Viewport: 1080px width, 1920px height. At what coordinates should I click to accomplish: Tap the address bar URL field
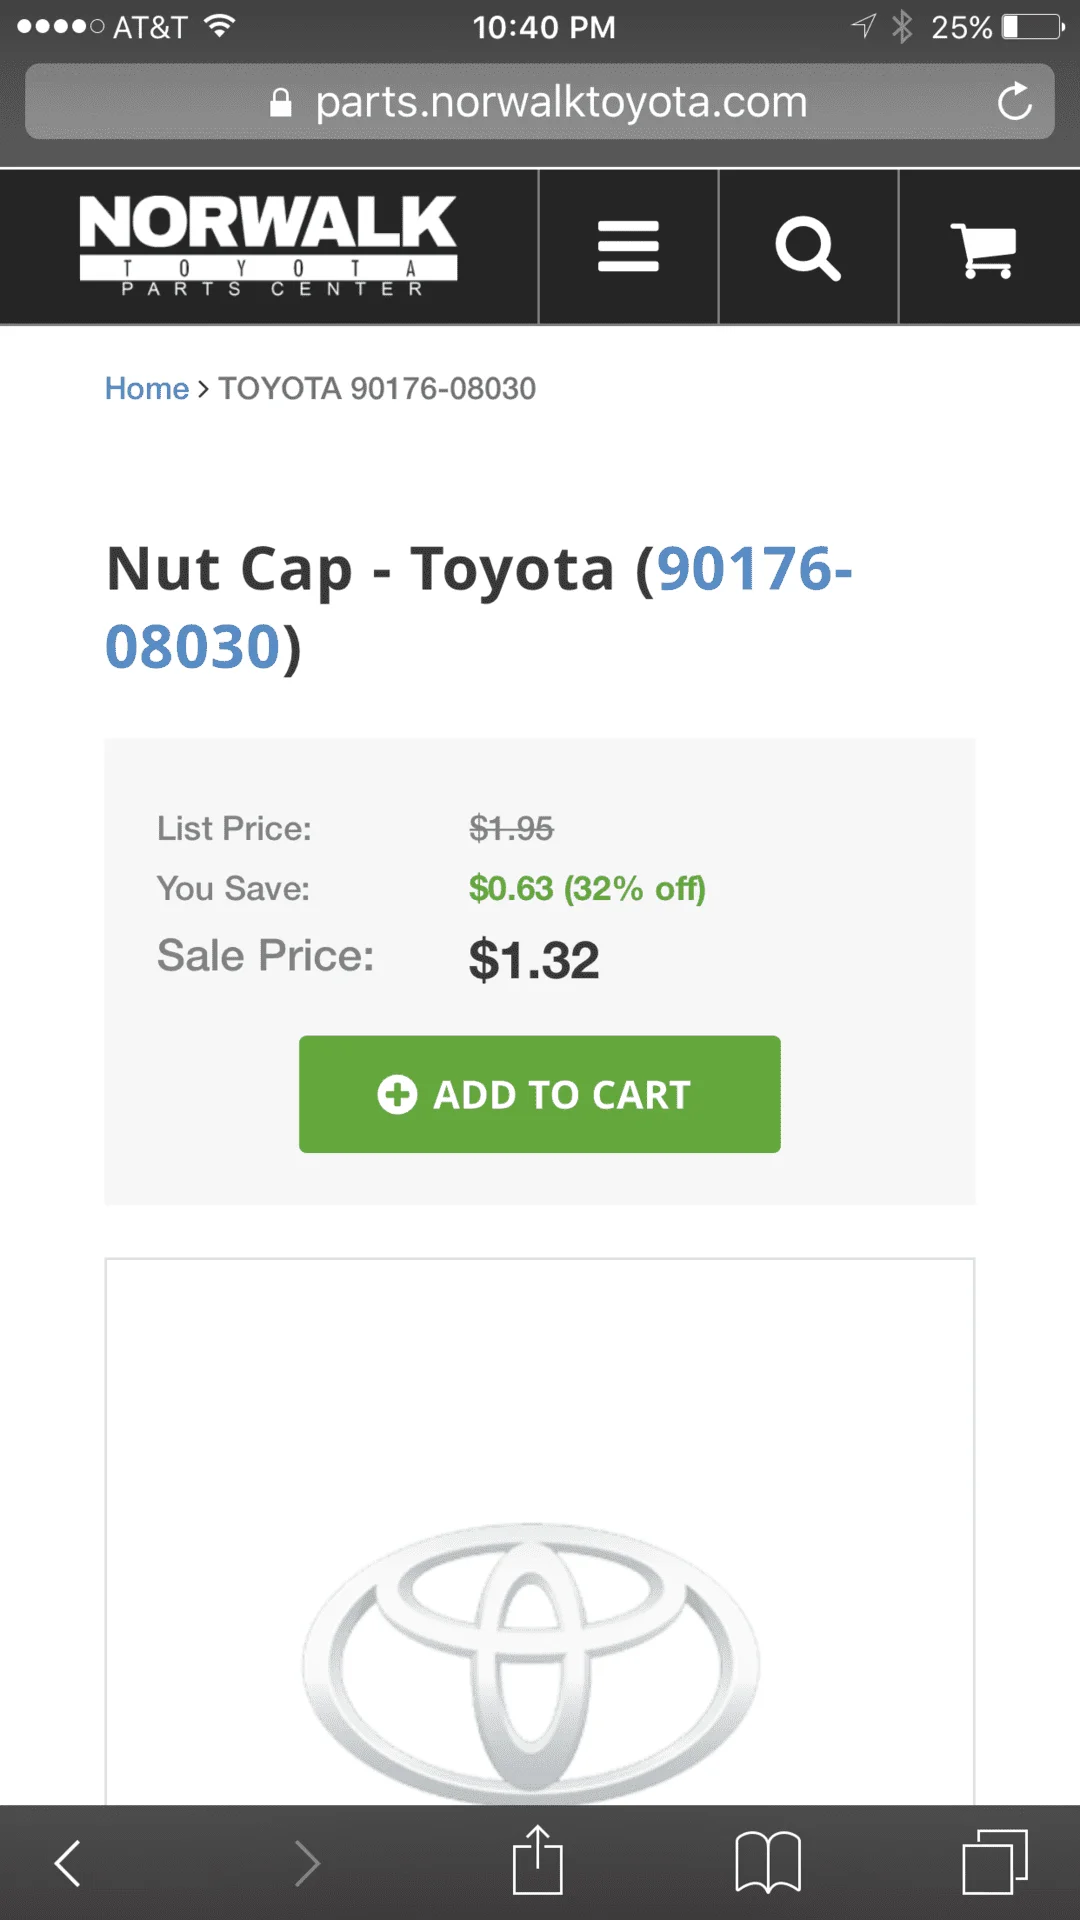click(560, 102)
